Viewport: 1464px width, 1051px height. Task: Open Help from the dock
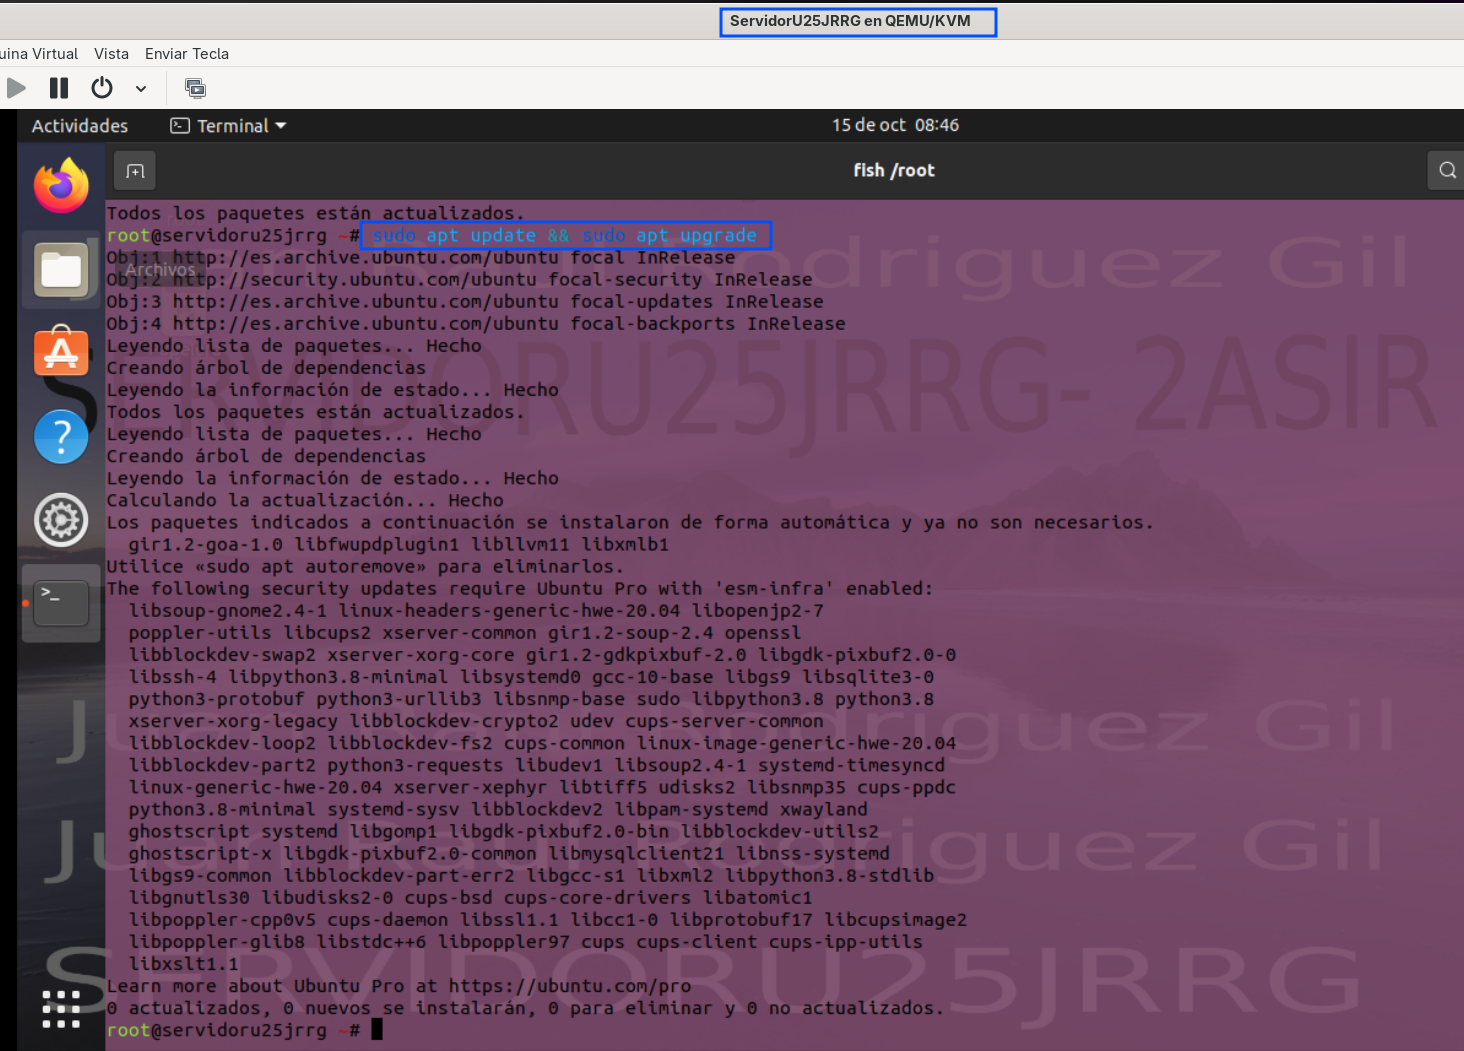61,437
